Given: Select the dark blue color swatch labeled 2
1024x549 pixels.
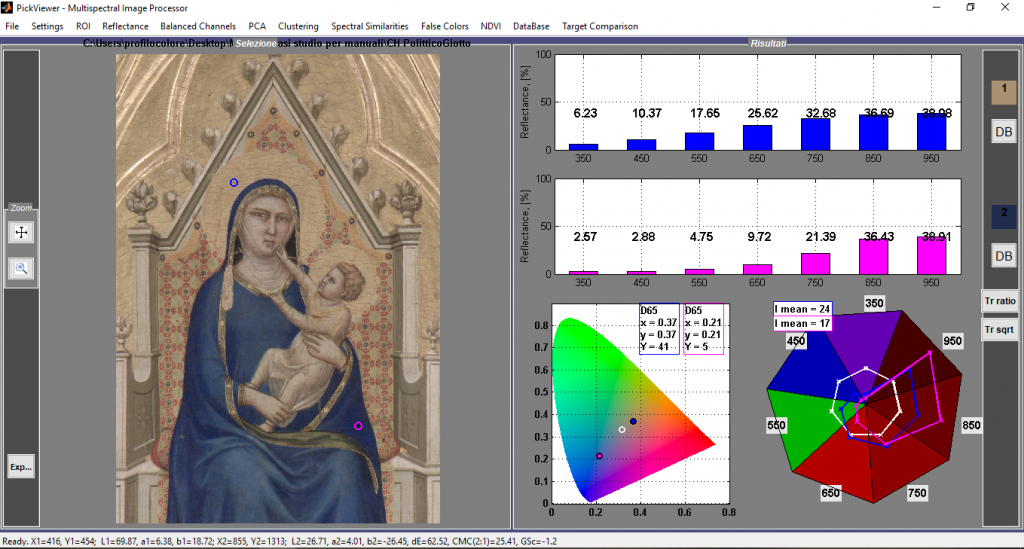Looking at the screenshot, I should (x=1004, y=217).
